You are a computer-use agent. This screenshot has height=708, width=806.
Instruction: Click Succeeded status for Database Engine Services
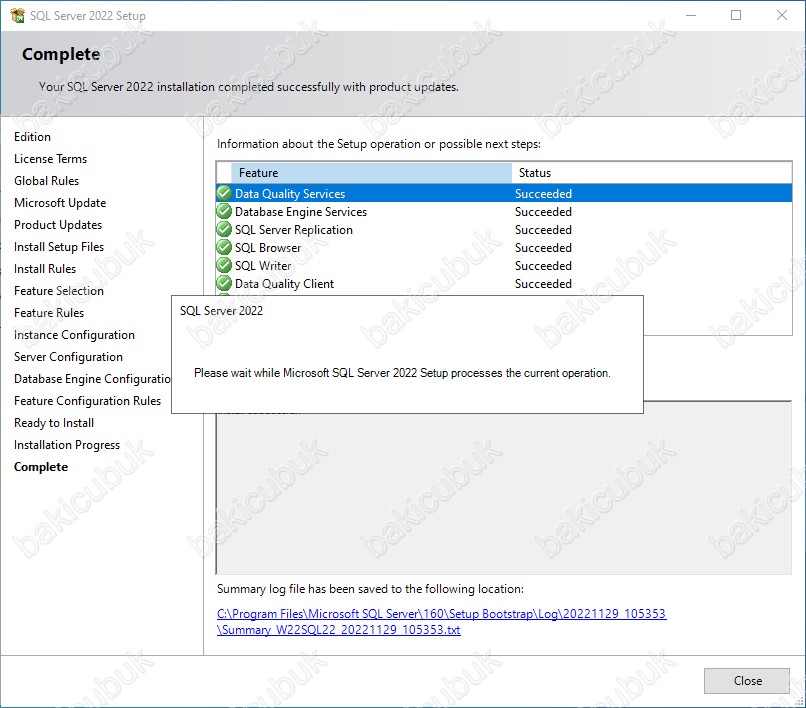(543, 212)
